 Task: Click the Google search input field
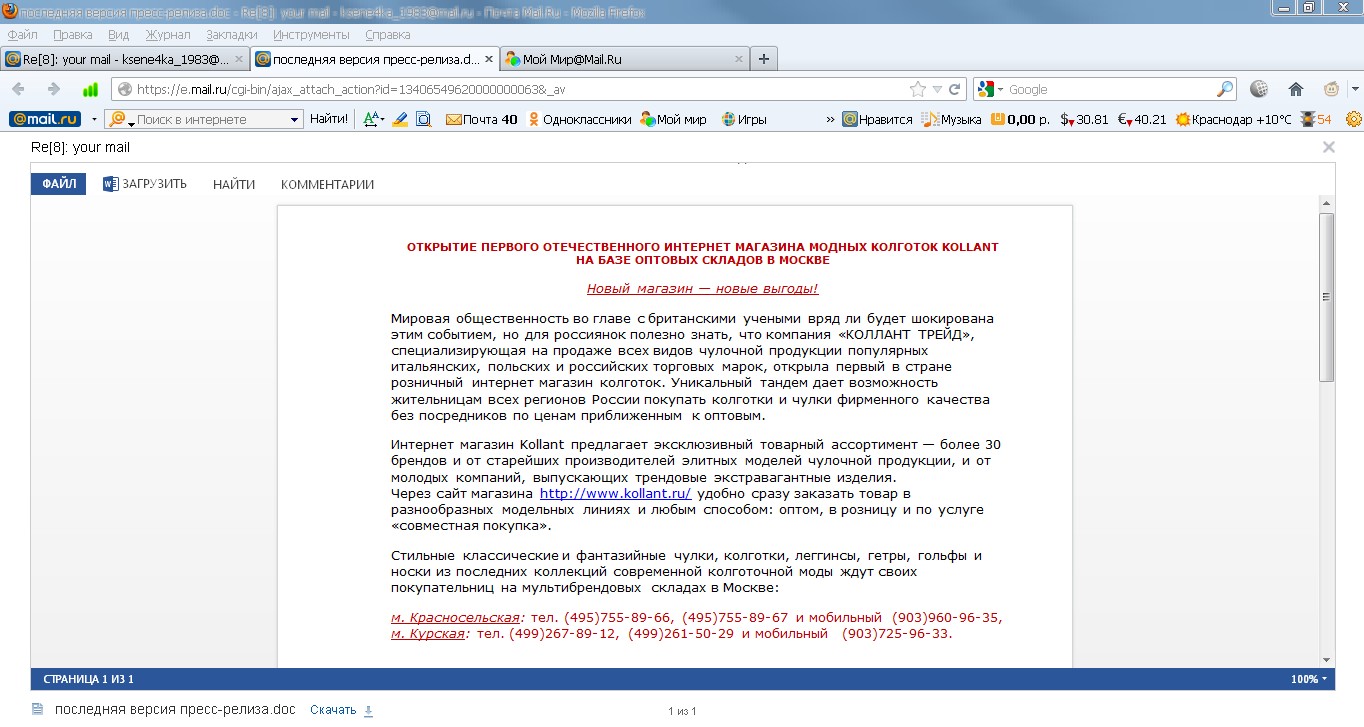click(1108, 89)
